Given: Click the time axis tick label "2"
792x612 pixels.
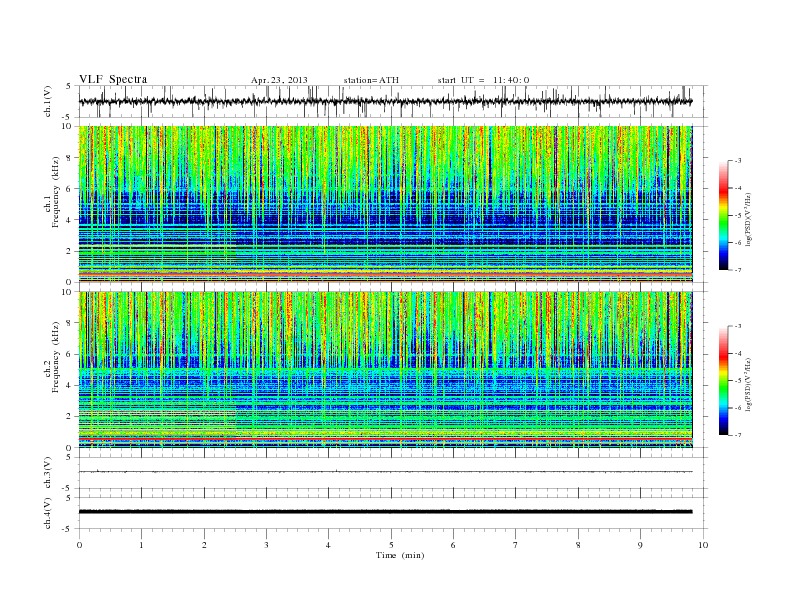Looking at the screenshot, I should click(204, 545).
